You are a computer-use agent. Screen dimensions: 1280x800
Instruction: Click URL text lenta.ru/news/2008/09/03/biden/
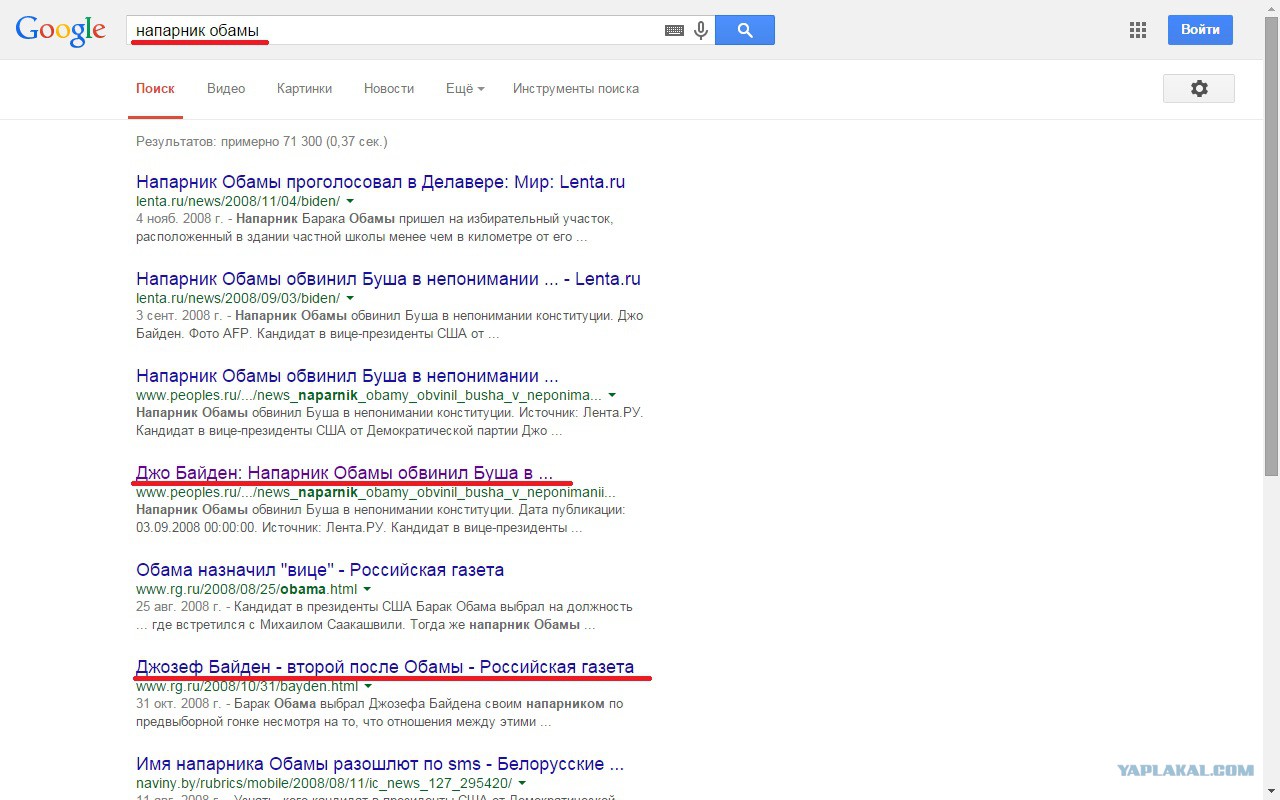tap(238, 298)
